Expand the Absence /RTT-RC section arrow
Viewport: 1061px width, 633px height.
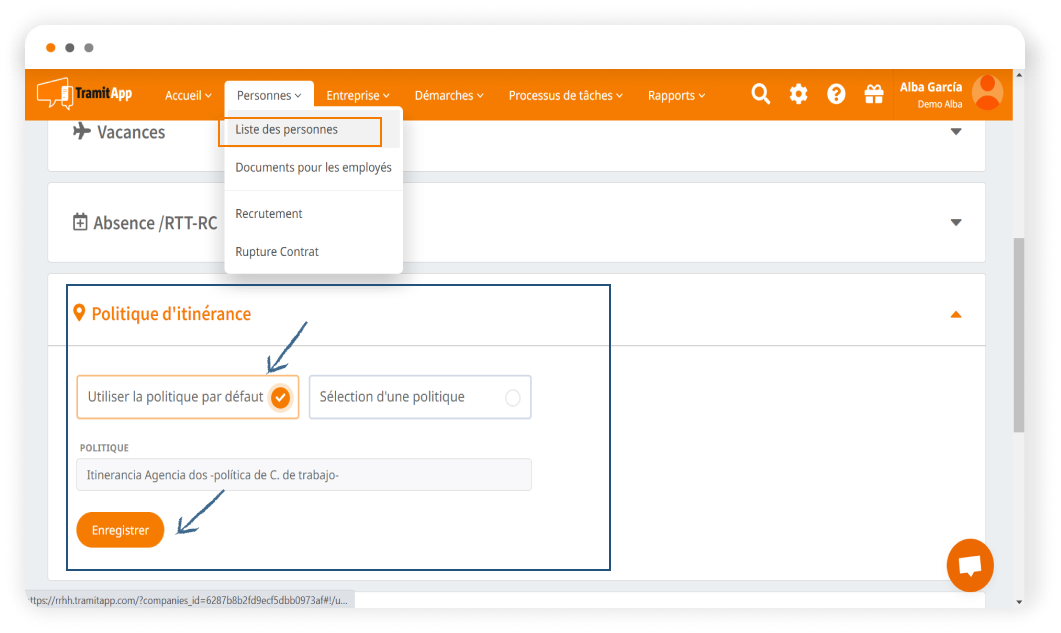pos(955,222)
